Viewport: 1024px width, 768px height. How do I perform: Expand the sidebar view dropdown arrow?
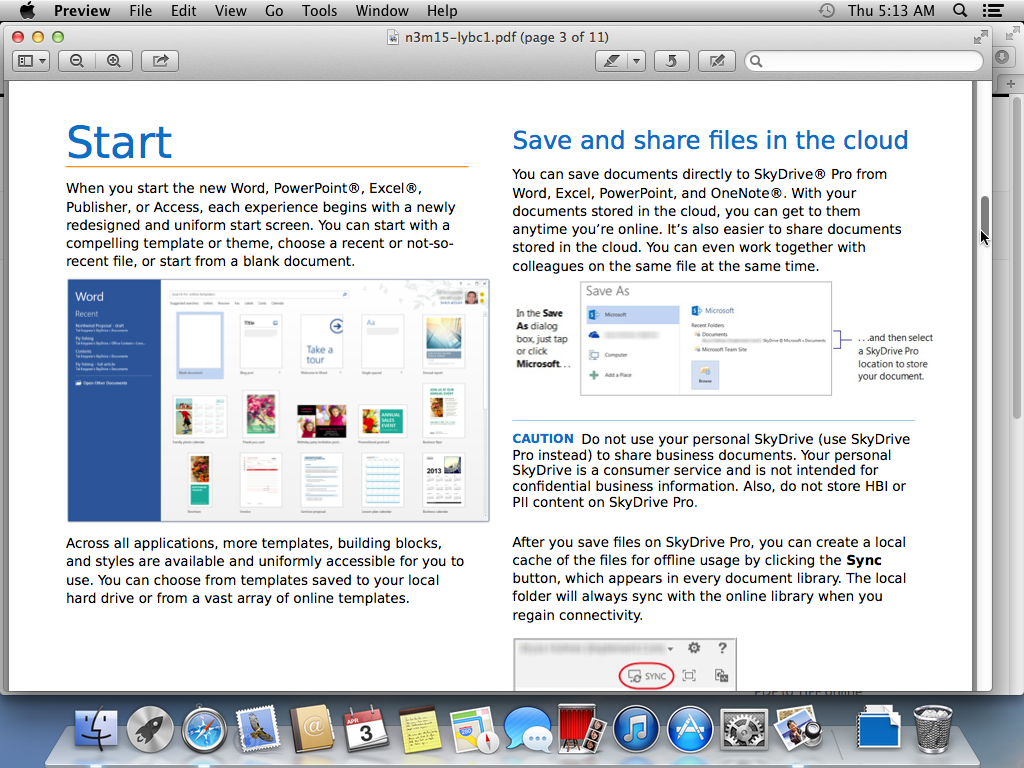coord(44,61)
